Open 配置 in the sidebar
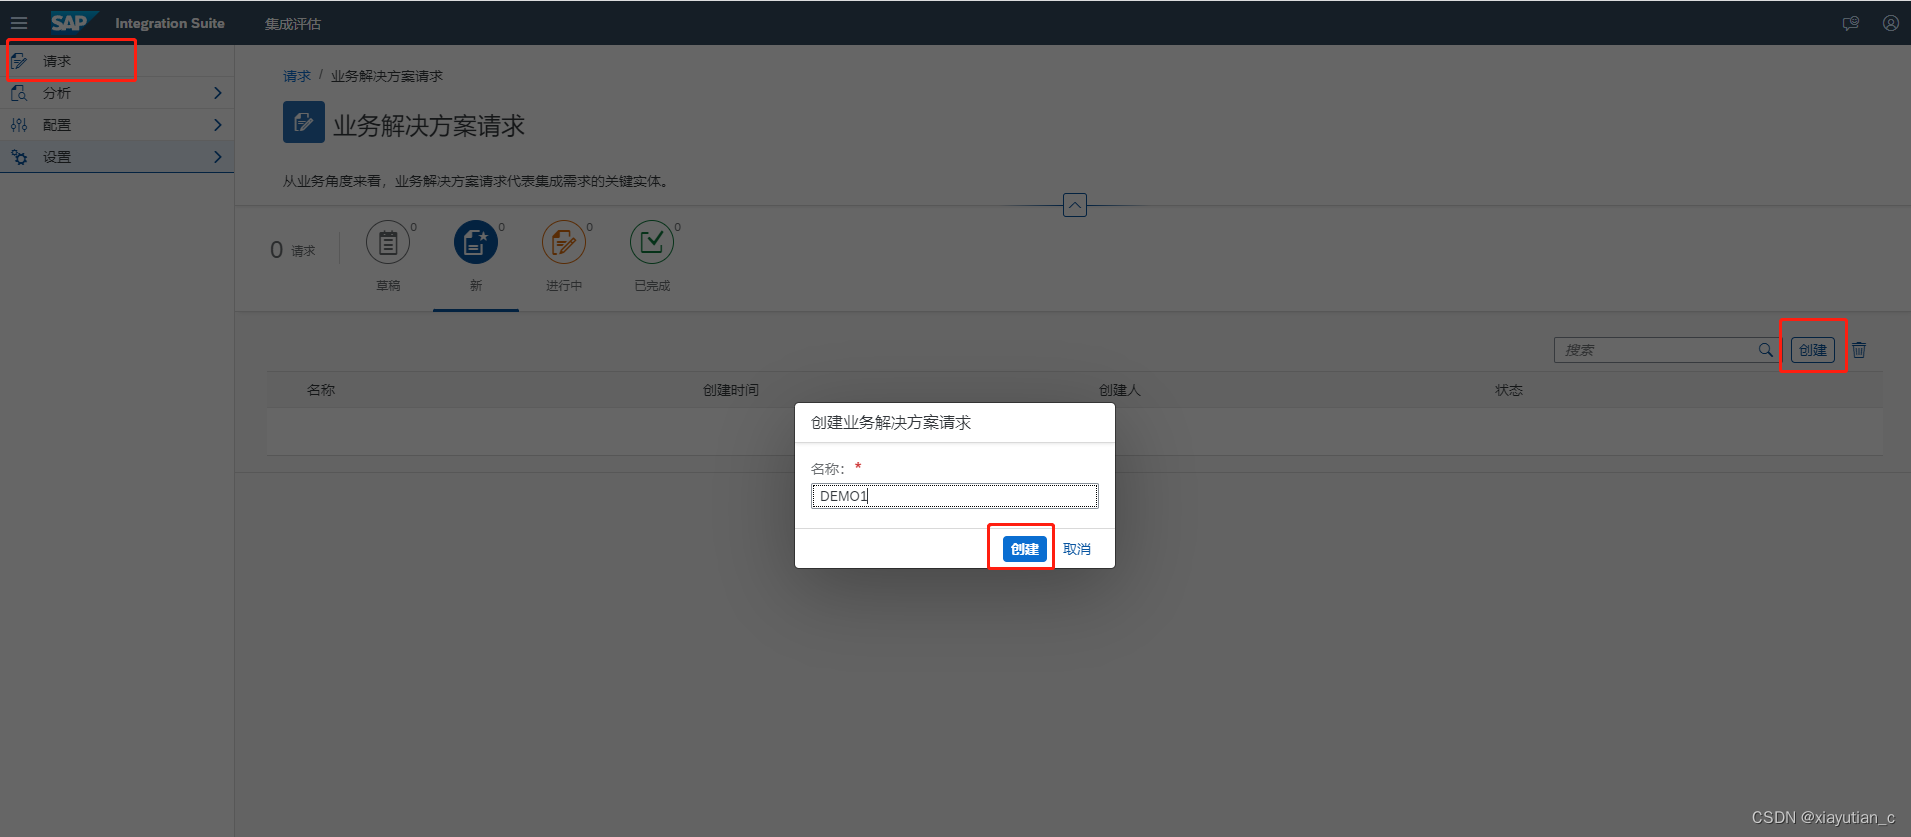1911x837 pixels. tap(117, 125)
